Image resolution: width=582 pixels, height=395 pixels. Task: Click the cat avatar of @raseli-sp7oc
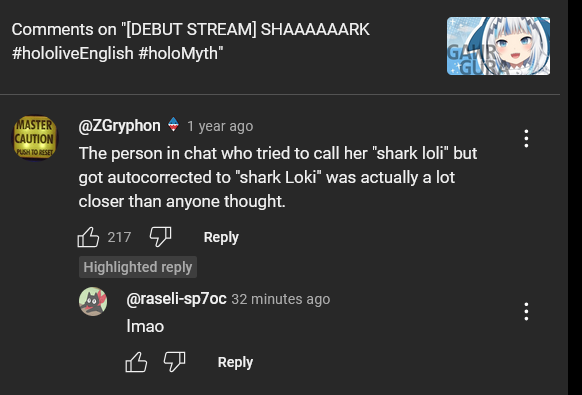[x=93, y=301]
